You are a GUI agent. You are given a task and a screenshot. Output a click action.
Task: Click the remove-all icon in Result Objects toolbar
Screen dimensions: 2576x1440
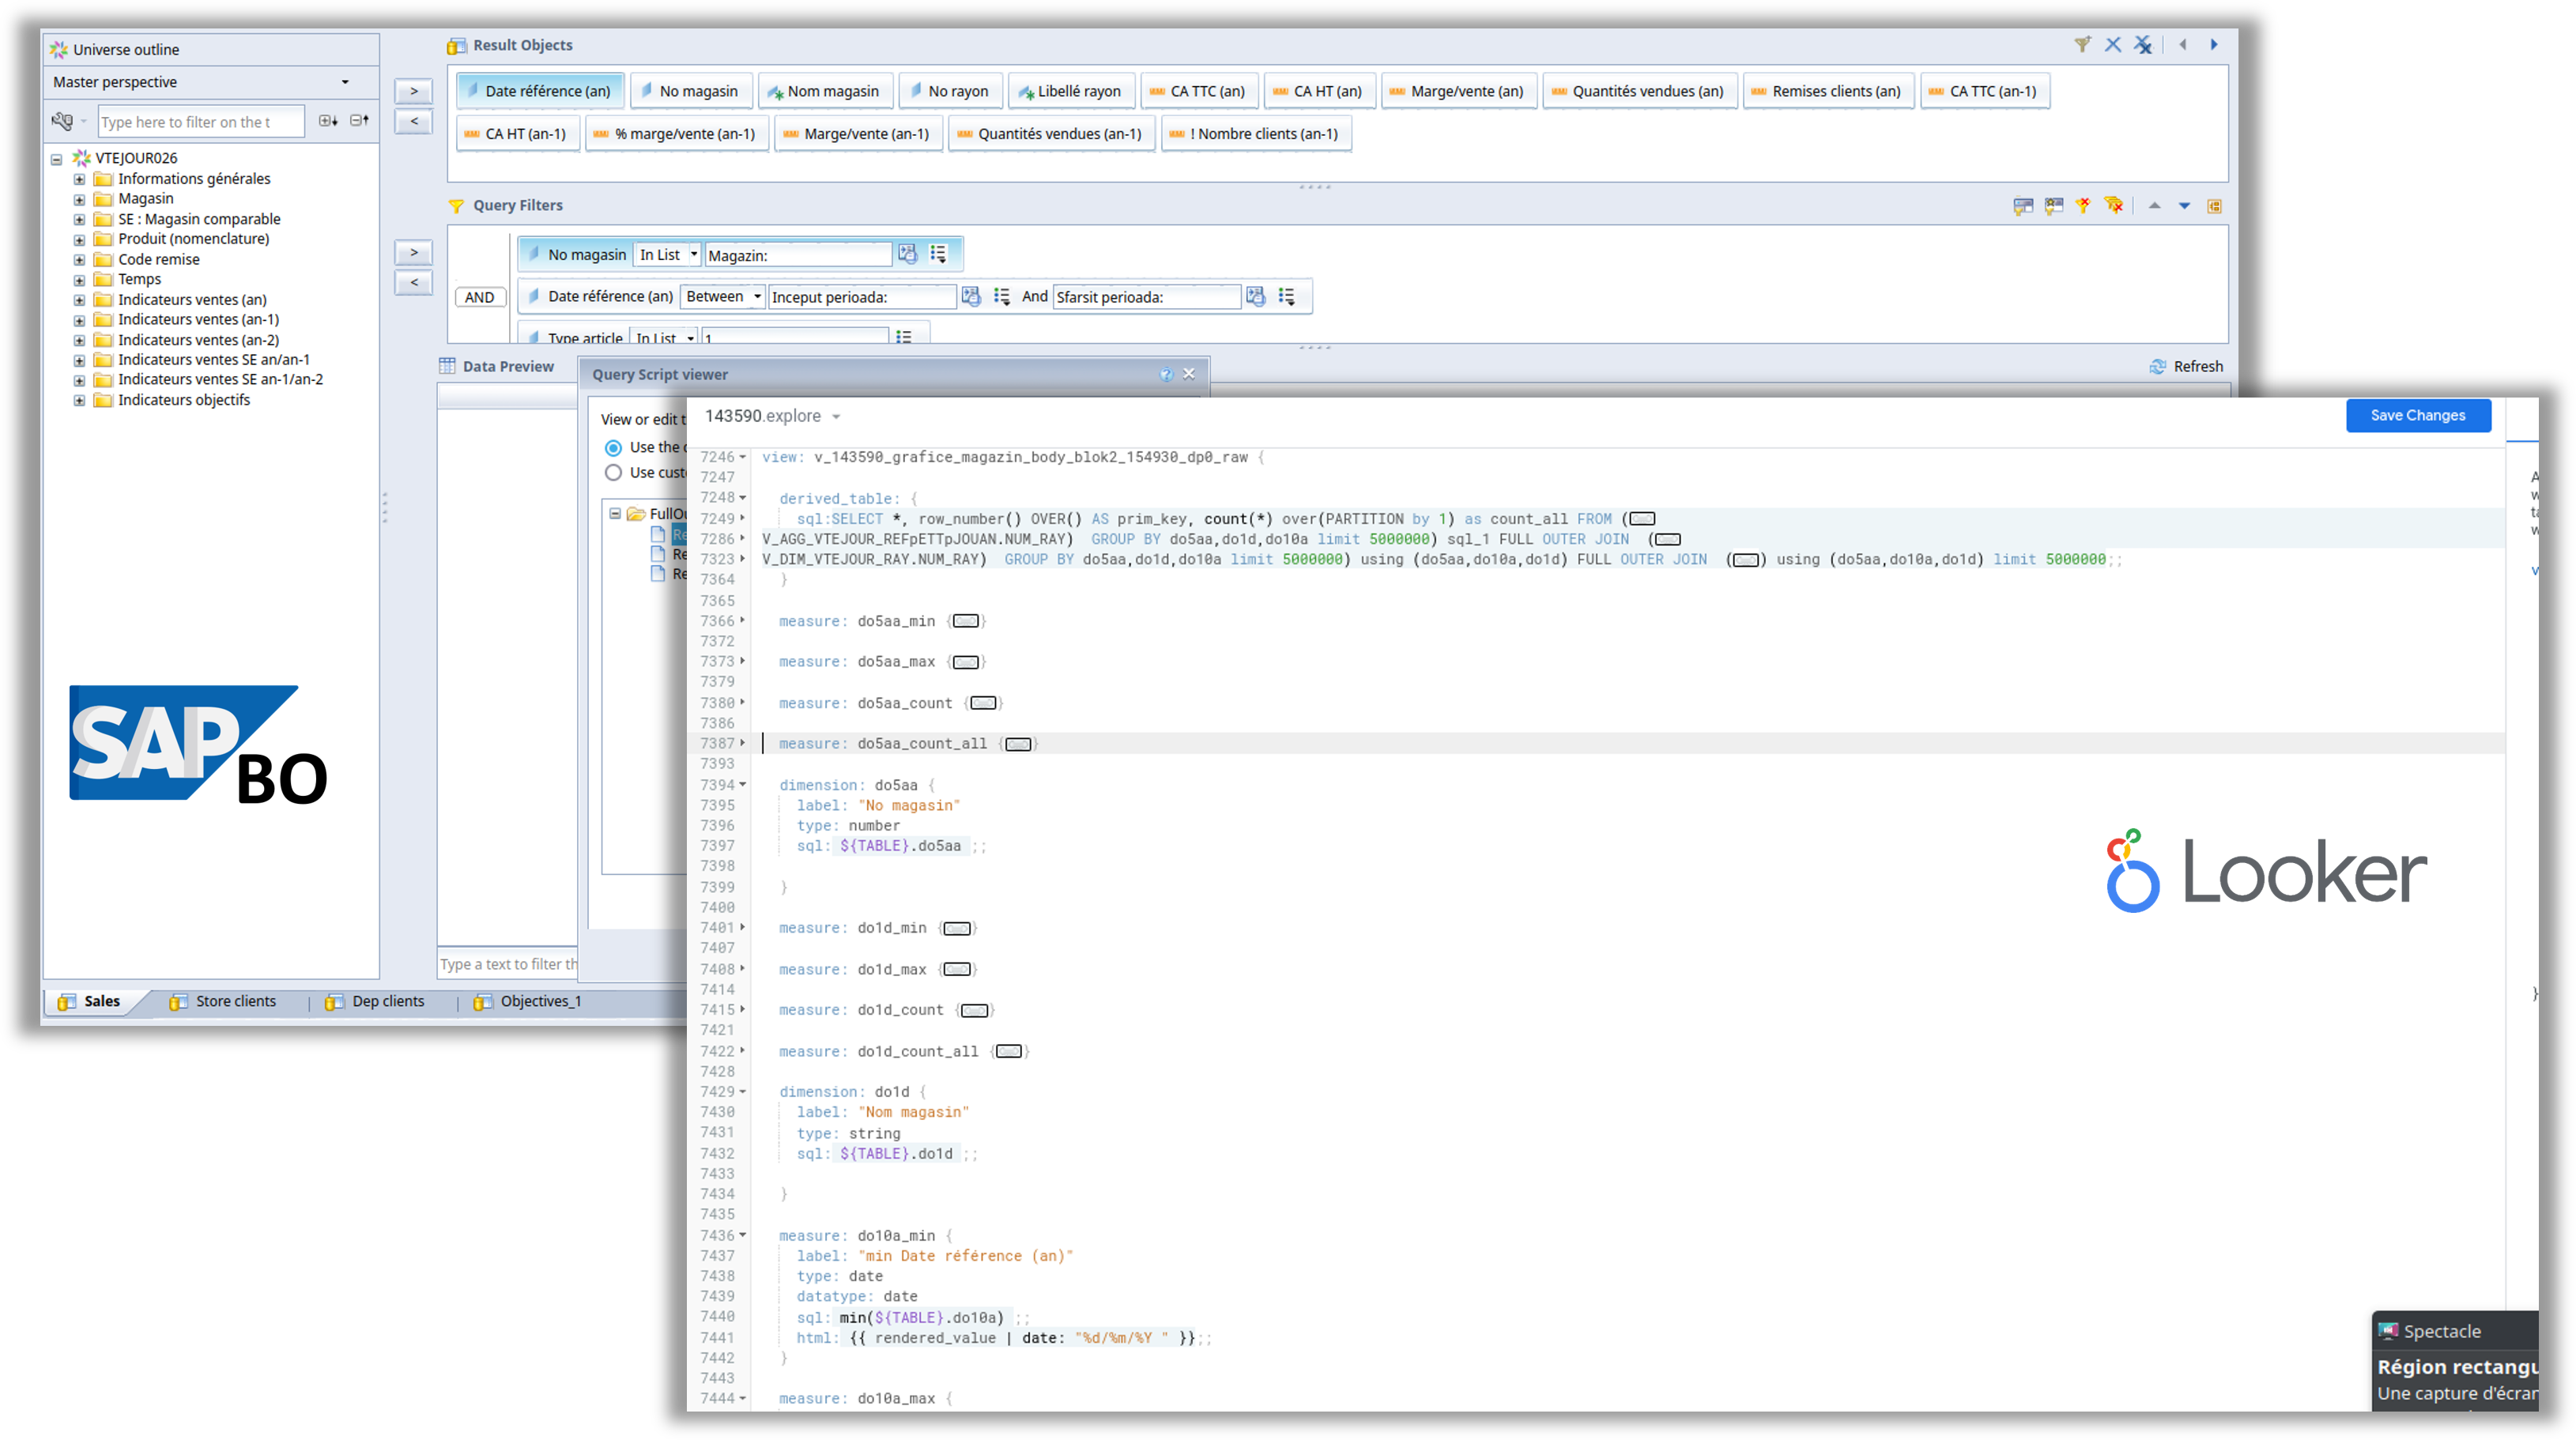[2143, 44]
